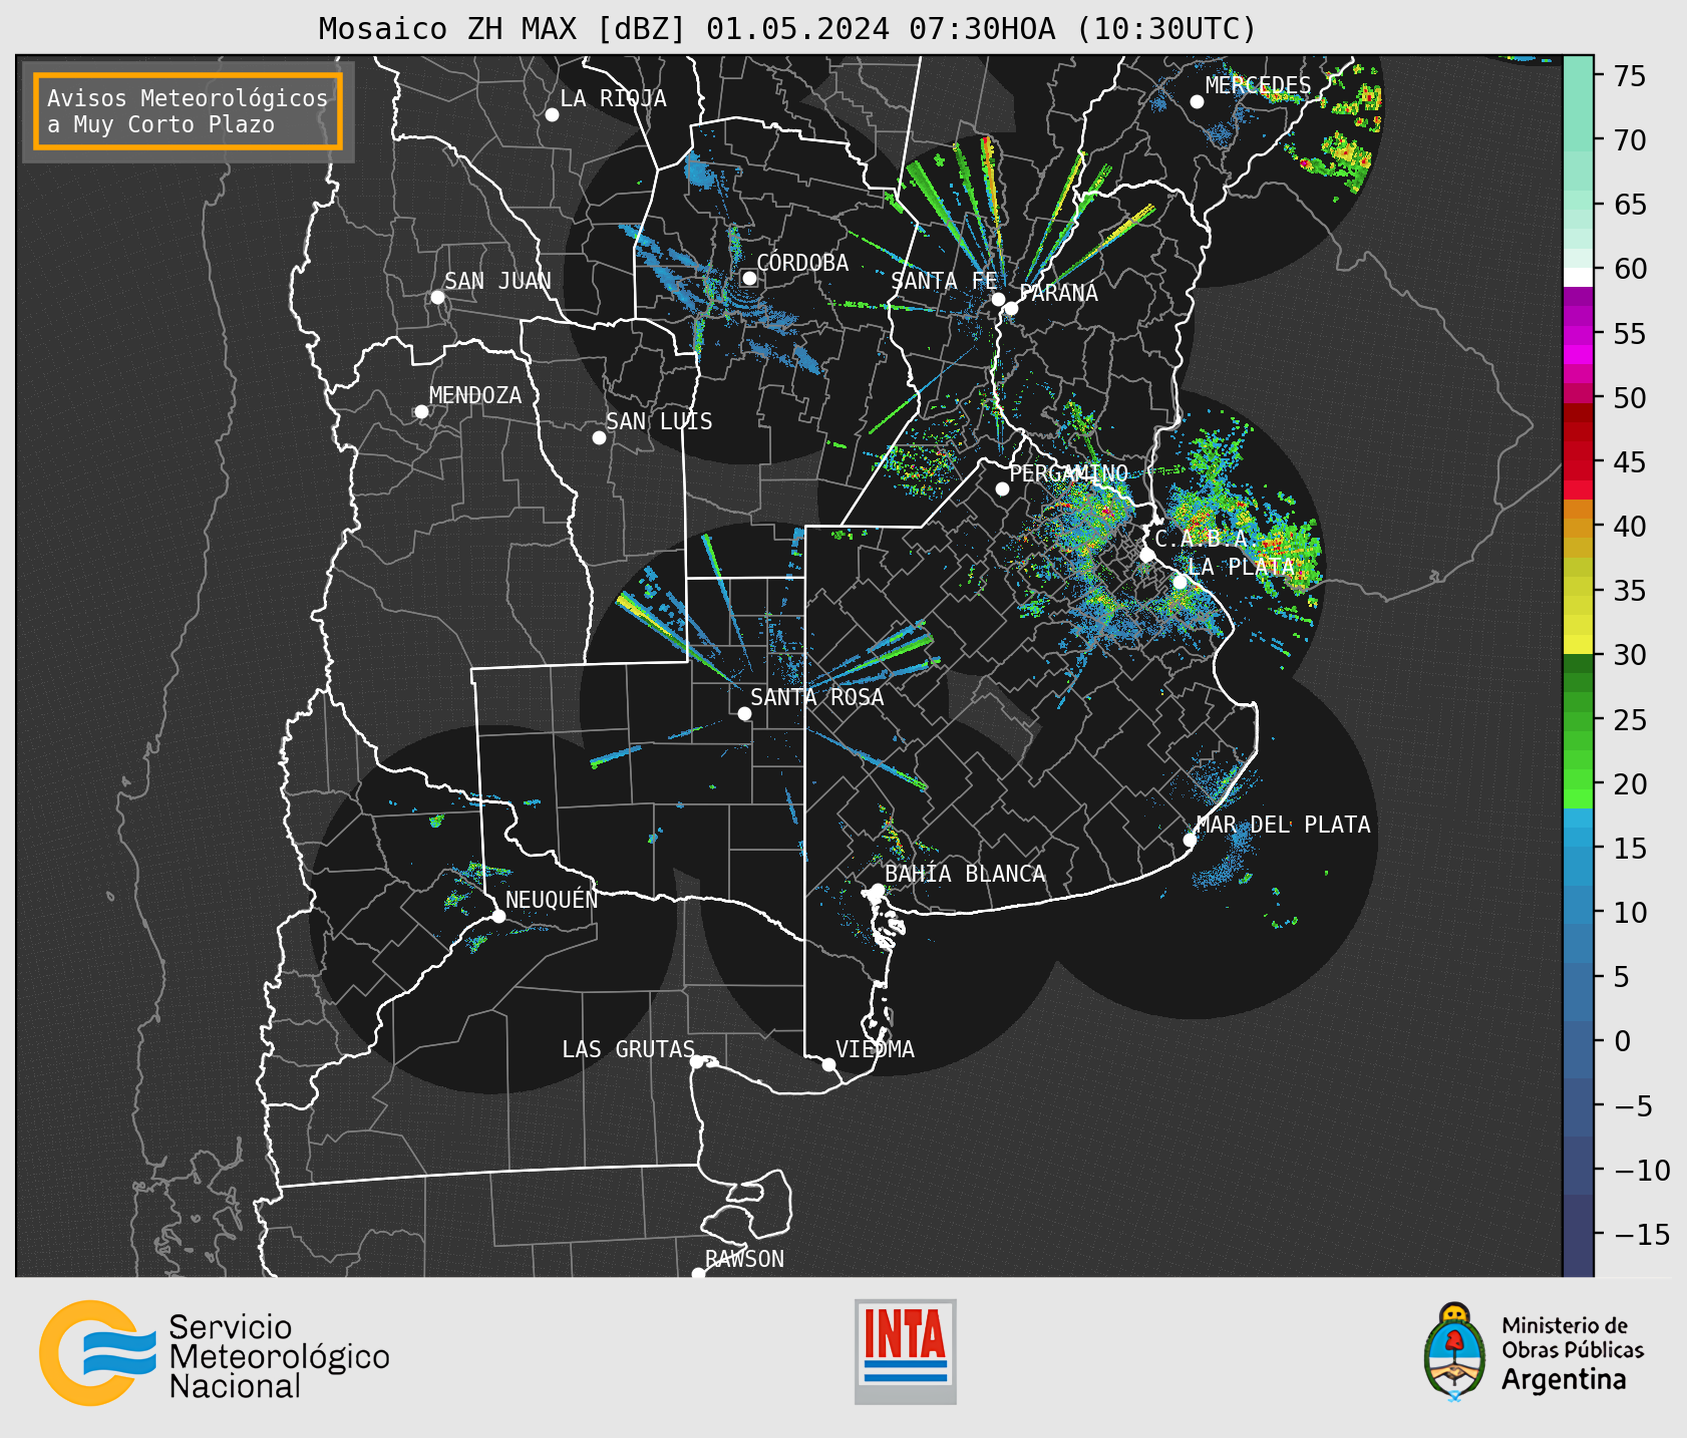1687x1438 pixels.
Task: Click the San Juan city marker dot
Action: tap(437, 297)
